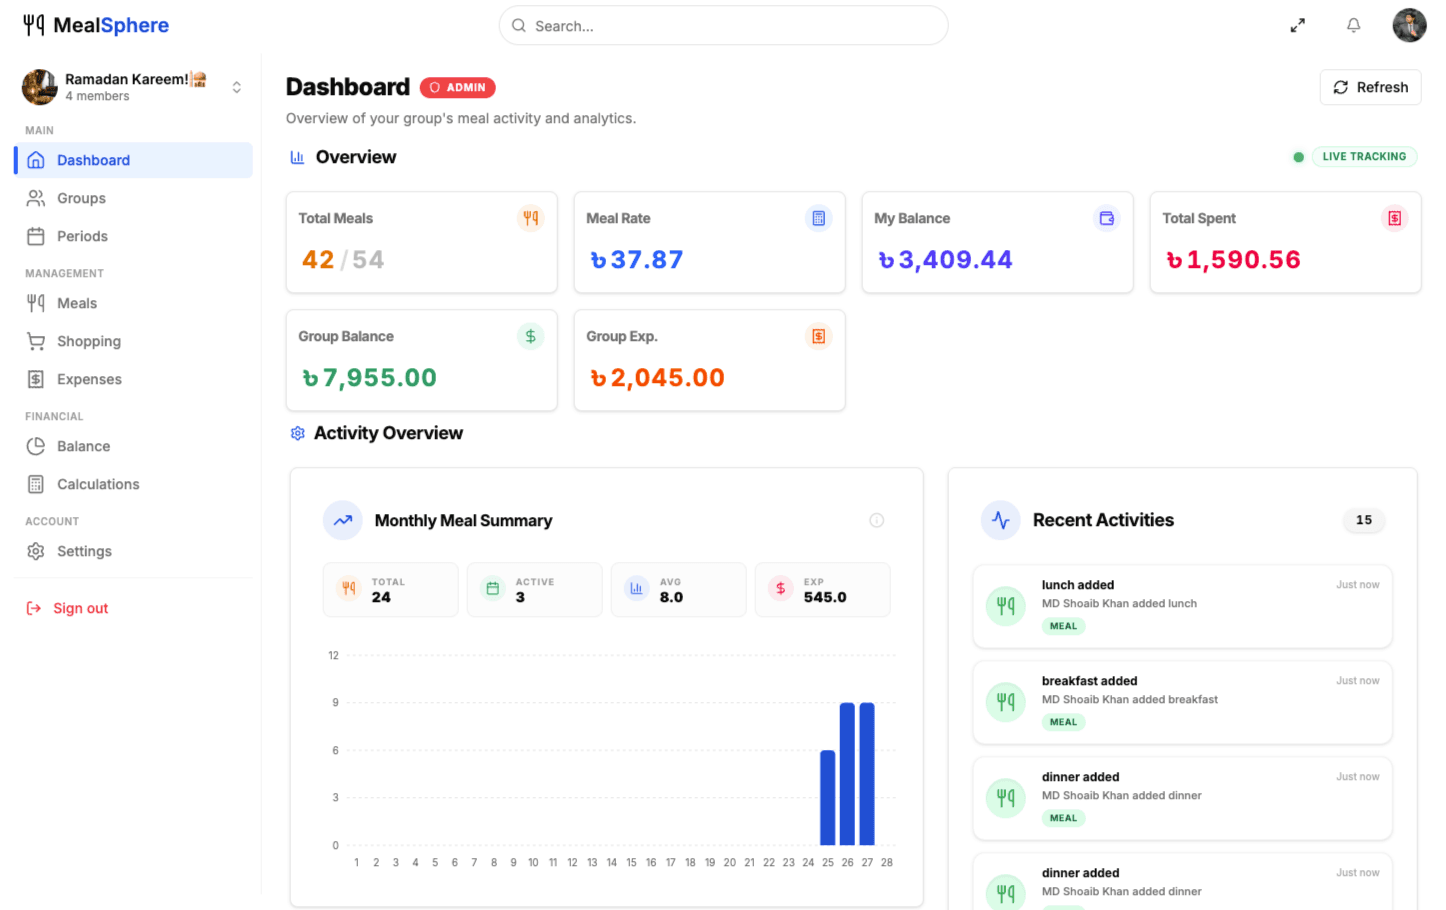This screenshot has height=910, width=1446.
Task: Click the Group Balance dollar icon
Action: point(530,336)
